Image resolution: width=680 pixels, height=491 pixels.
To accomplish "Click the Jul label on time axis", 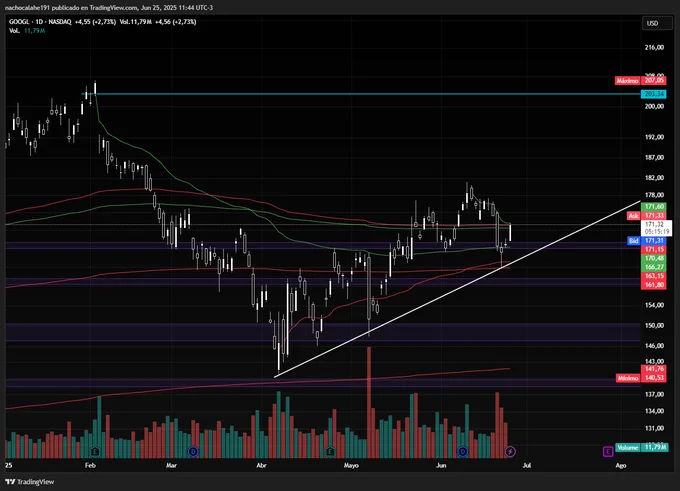I will coord(526,465).
